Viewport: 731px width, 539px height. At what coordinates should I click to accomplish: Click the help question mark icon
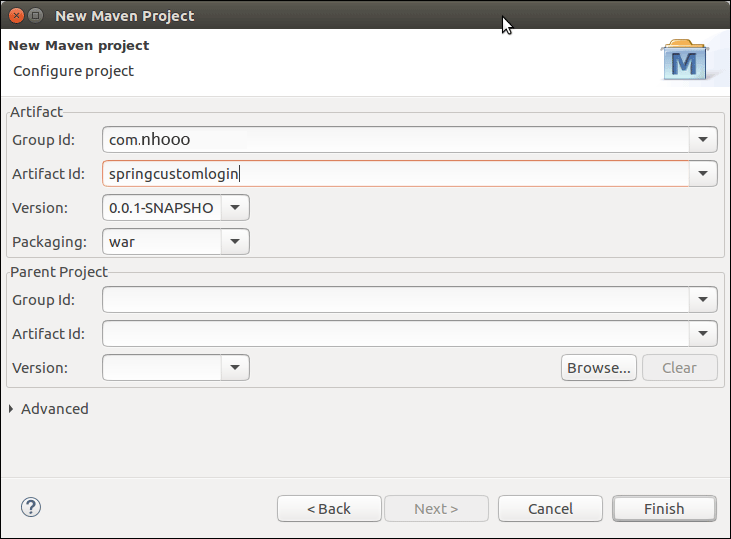(x=30, y=508)
